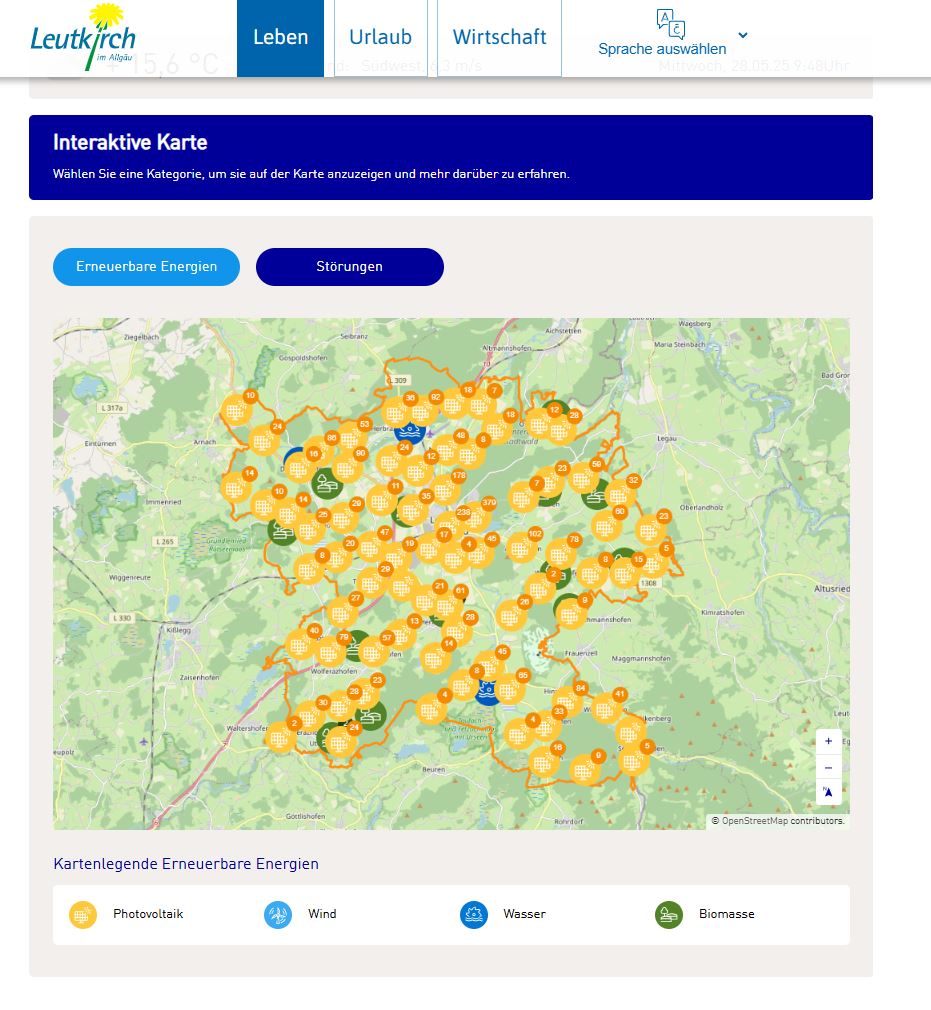Click the water marker below cluster 92
Screen dimensions: 931x1010
(409, 431)
